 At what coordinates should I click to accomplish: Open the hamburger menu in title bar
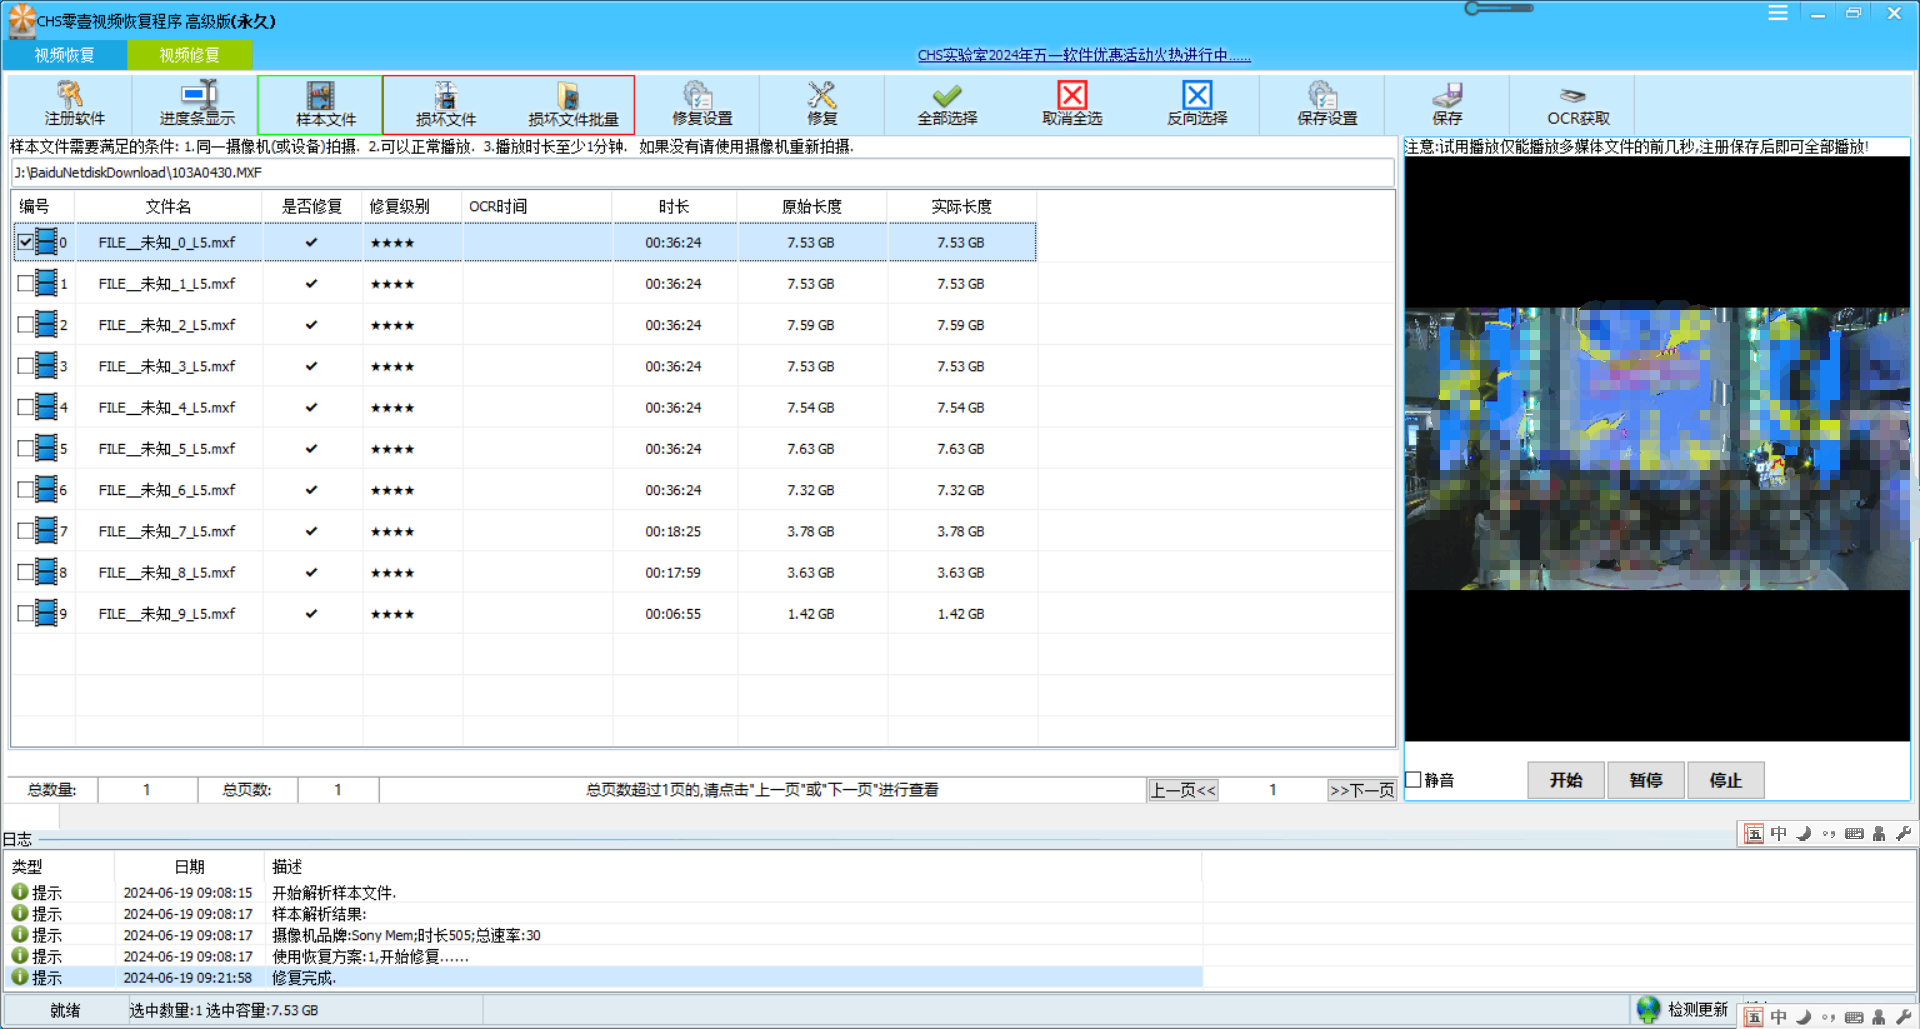(x=1777, y=13)
